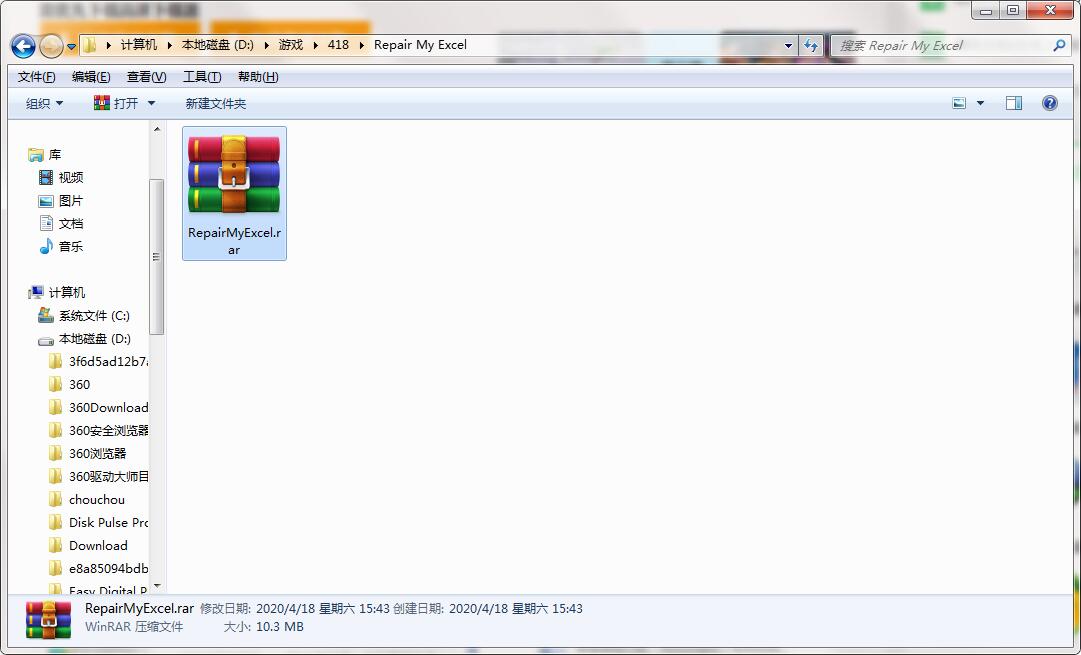Open address bar history dropdown
The height and width of the screenshot is (655, 1081).
[x=788, y=46]
